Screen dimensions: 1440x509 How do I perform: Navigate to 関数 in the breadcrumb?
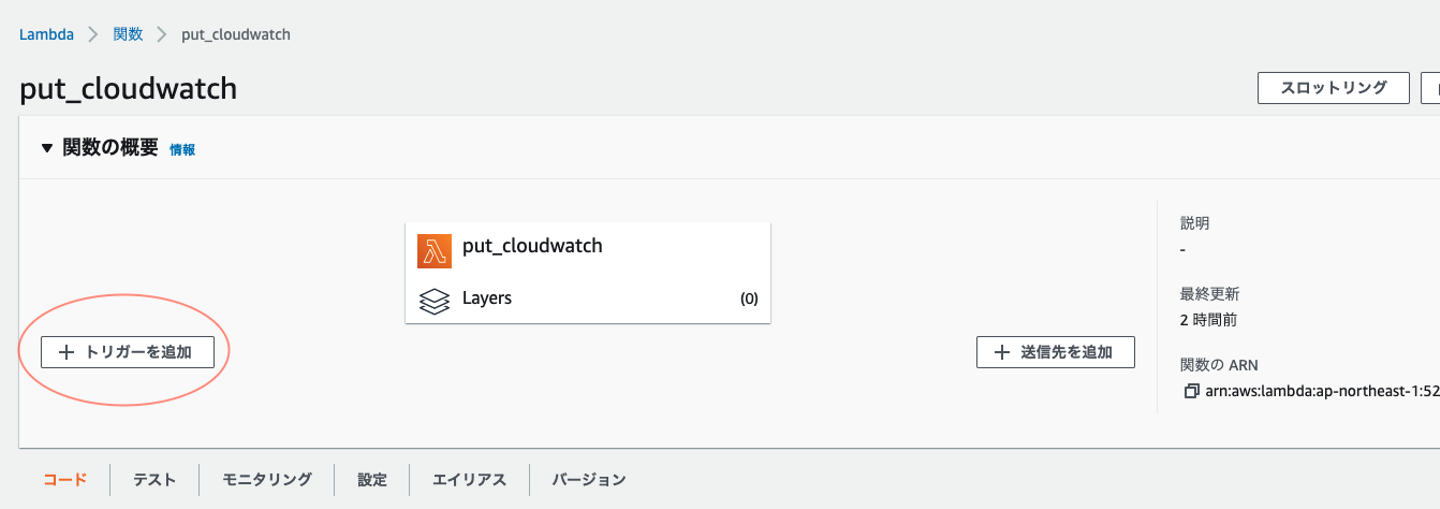point(128,34)
